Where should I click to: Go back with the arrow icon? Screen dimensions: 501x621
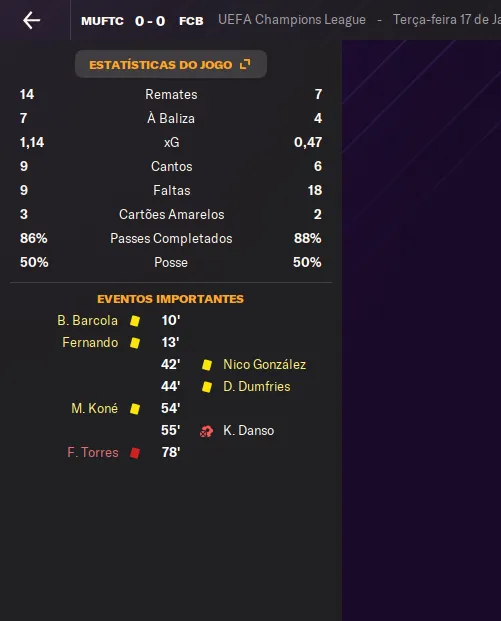click(31, 20)
